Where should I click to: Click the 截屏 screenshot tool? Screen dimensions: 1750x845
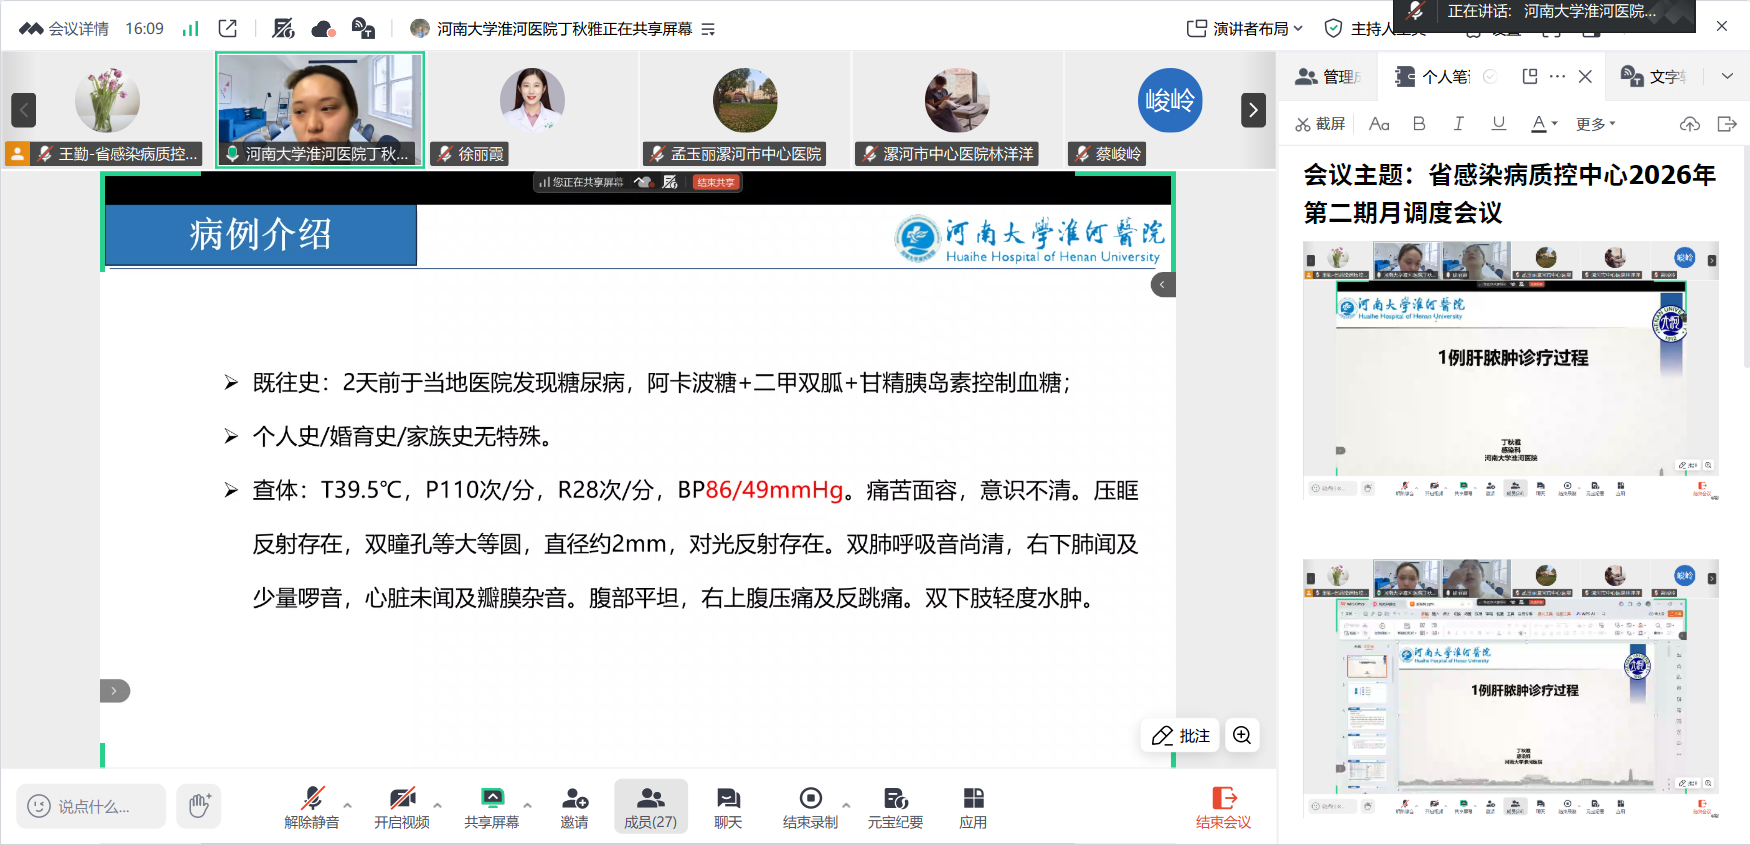pyautogui.click(x=1320, y=124)
